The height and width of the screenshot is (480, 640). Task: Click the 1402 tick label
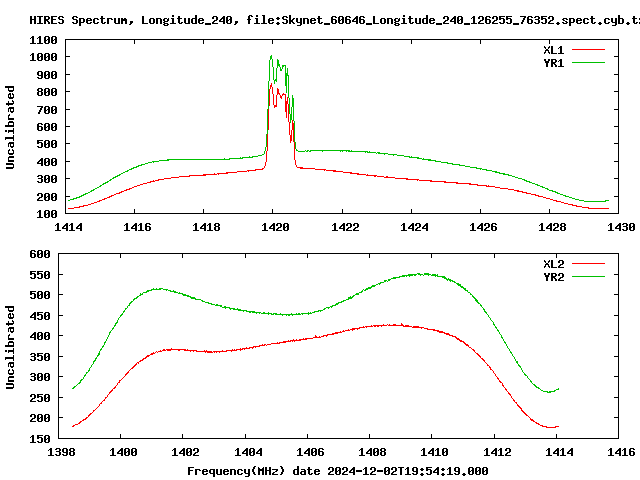point(185,452)
